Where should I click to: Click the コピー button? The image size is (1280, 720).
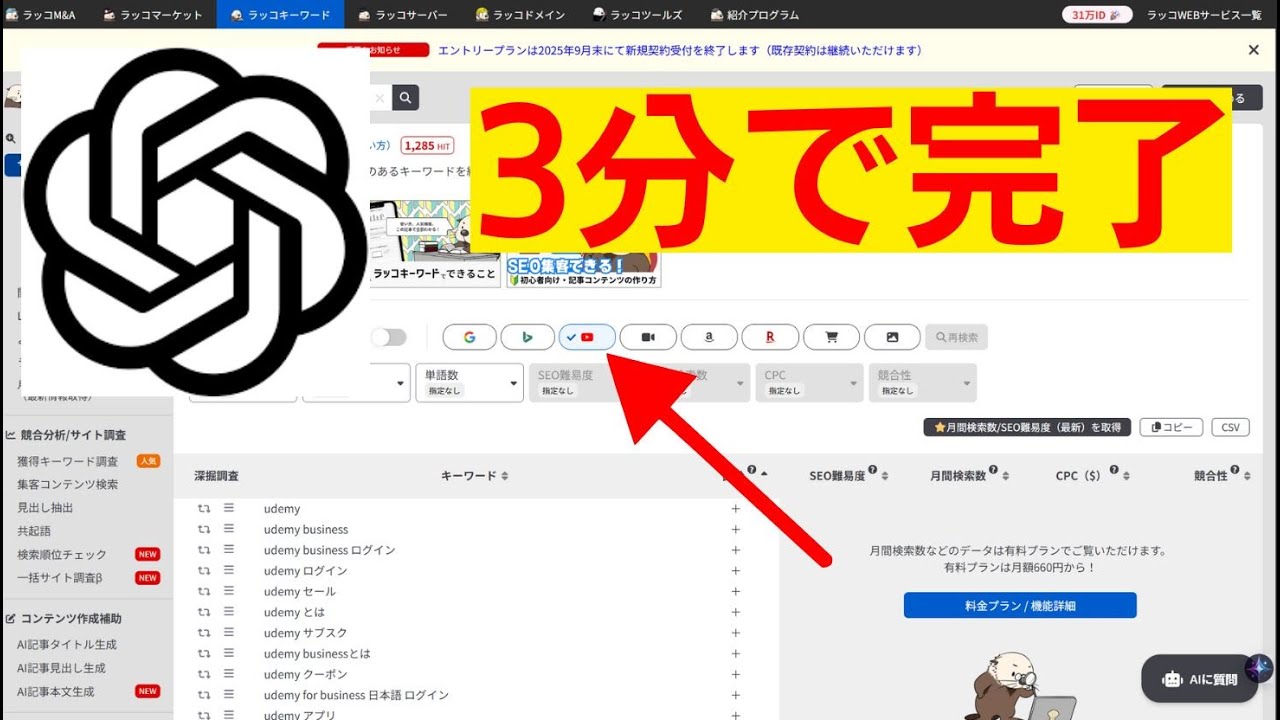click(1172, 427)
